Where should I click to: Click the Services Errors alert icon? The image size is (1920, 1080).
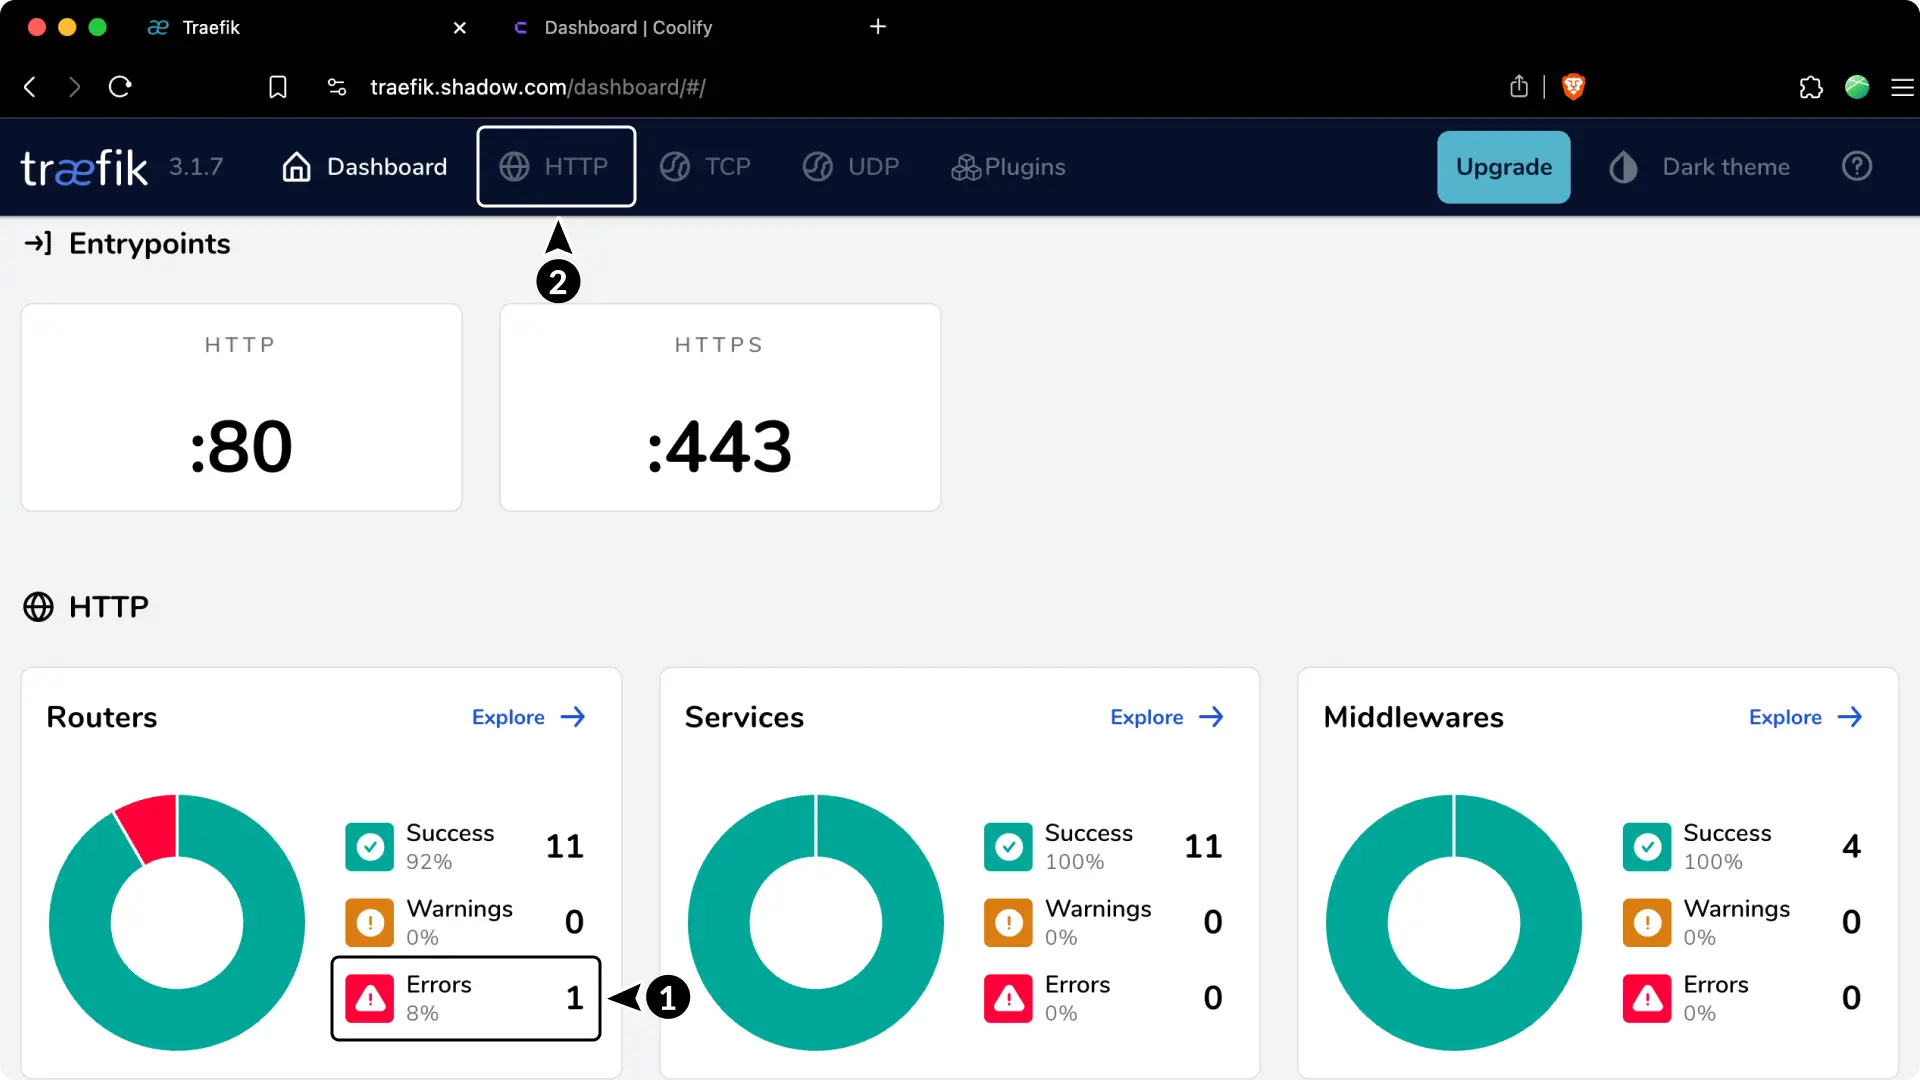coord(1008,998)
